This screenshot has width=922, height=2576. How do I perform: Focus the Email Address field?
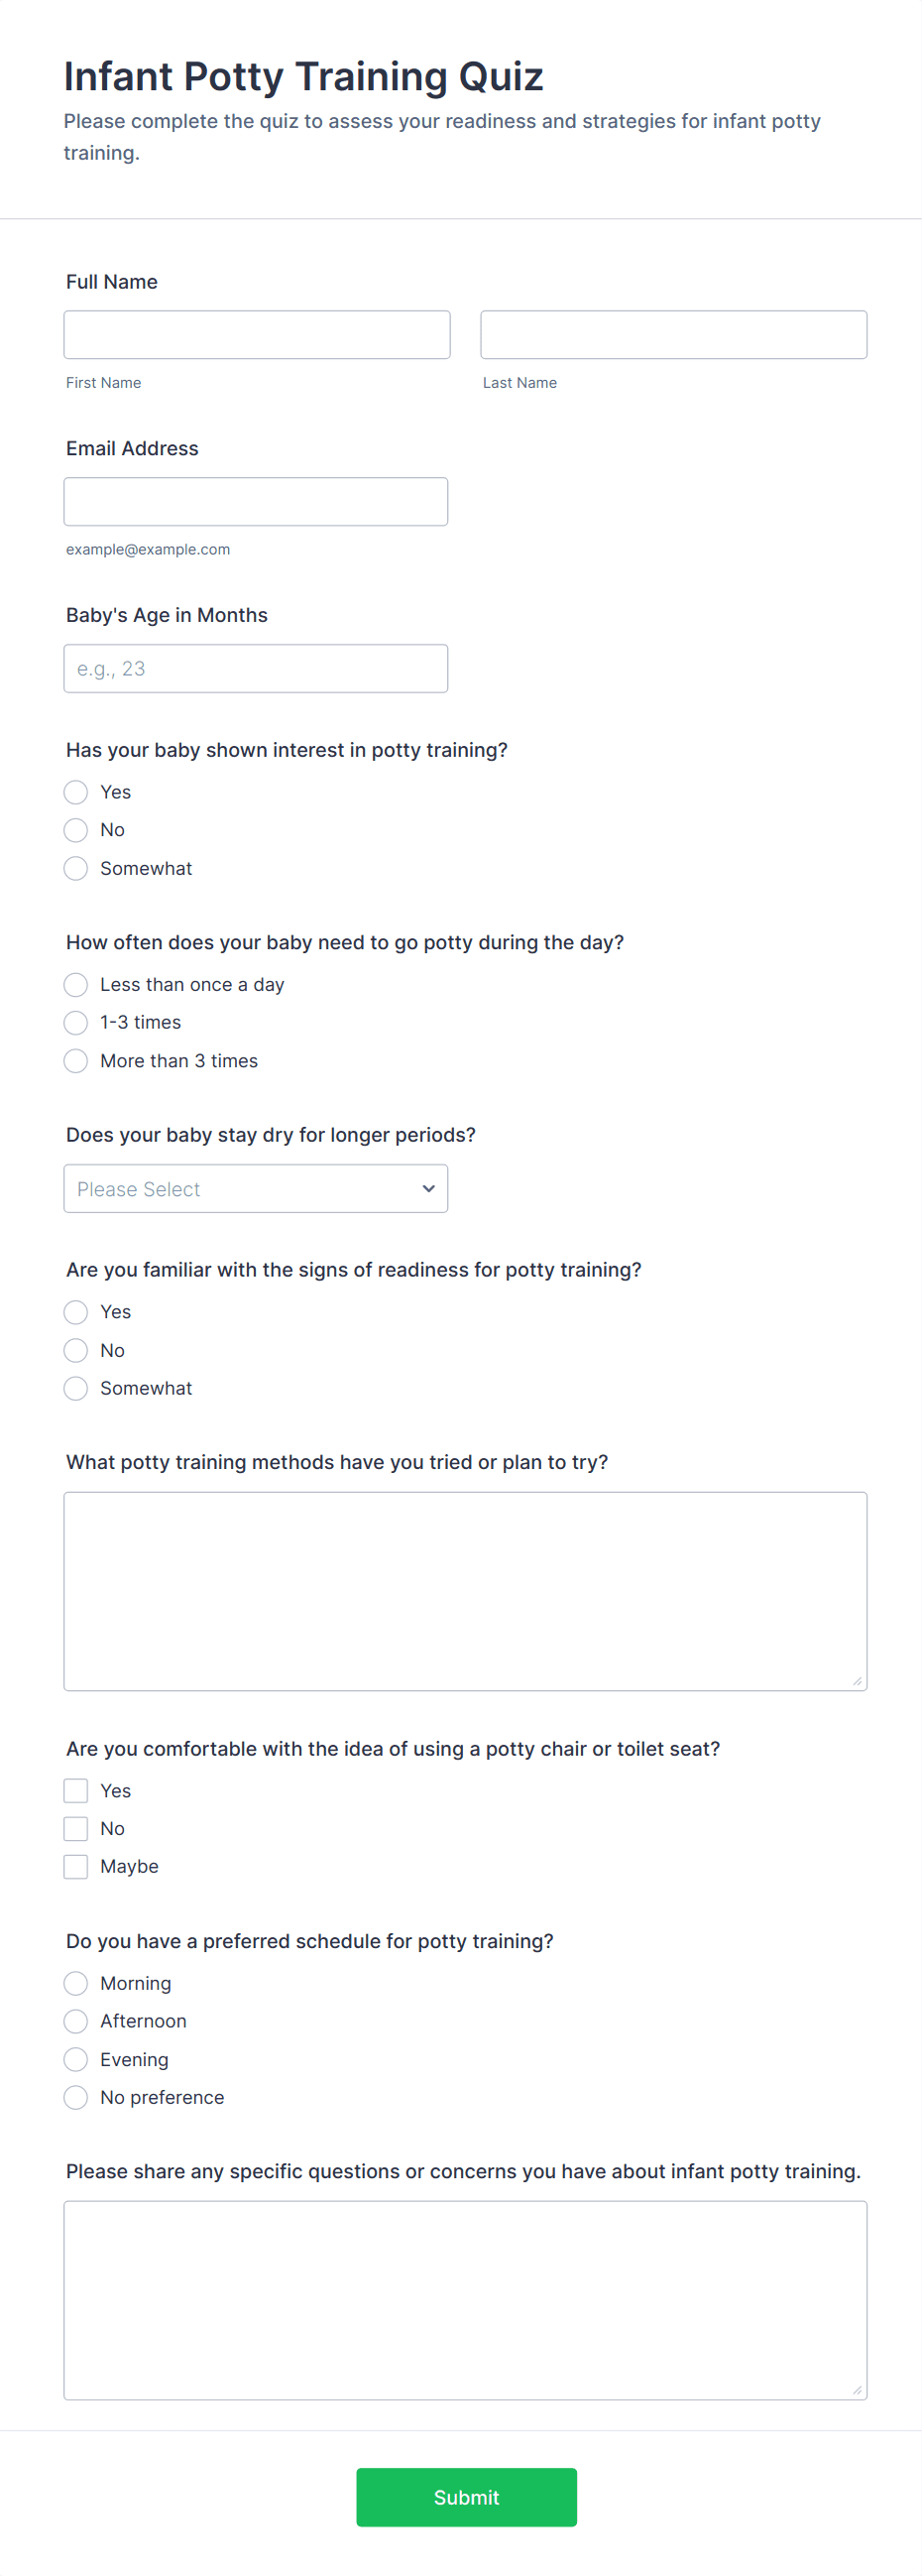[x=255, y=502]
